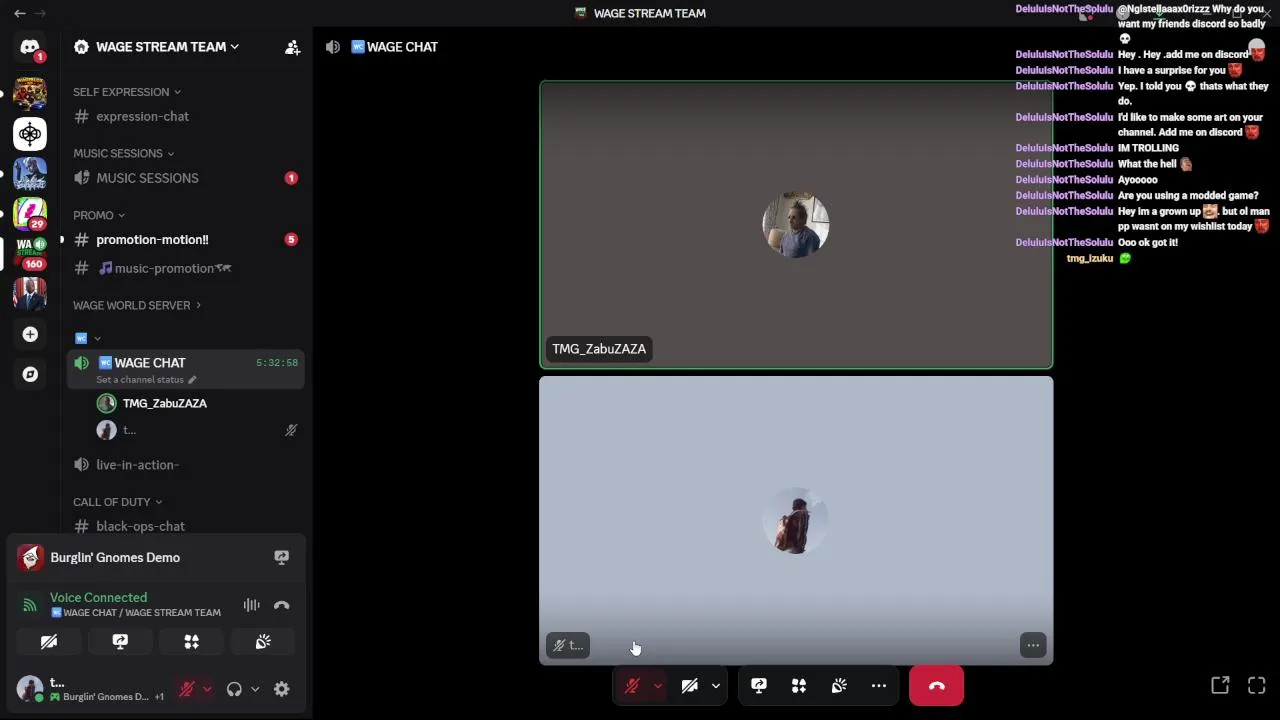The width and height of the screenshot is (1280, 720).
Task: Open Discover servers compass icon
Action: click(30, 374)
